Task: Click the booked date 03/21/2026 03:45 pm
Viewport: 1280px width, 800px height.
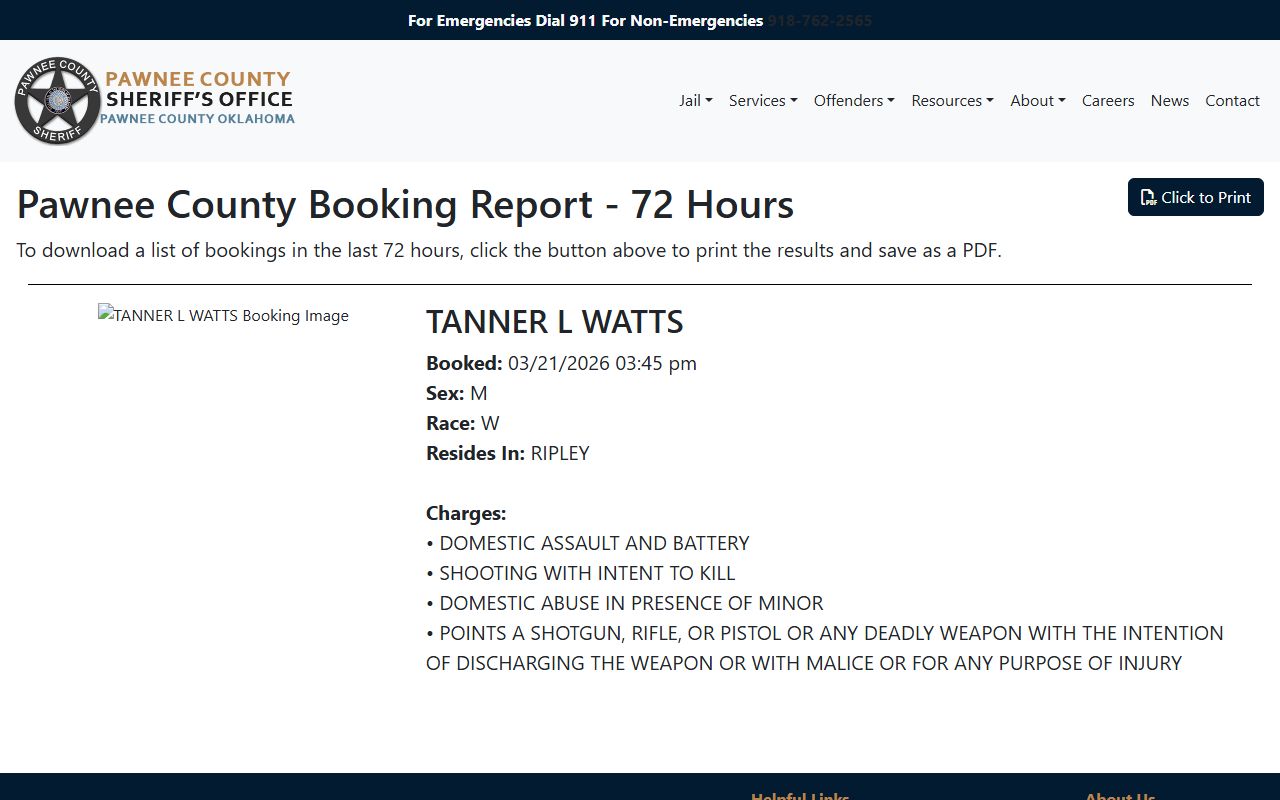Action: 602,363
